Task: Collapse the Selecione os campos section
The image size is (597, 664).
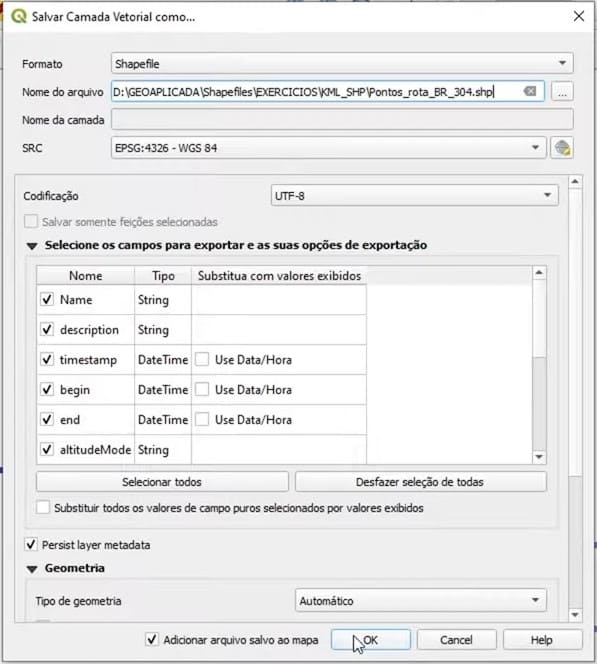Action: point(32,246)
